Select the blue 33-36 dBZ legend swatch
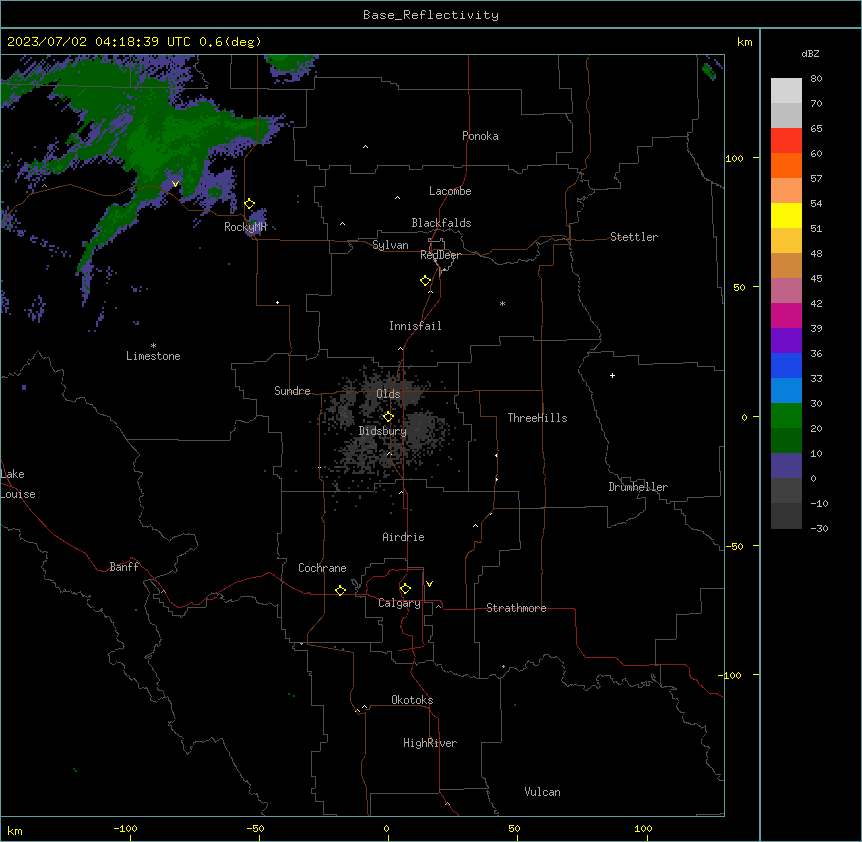Screen dimensions: 862x842 [786, 365]
